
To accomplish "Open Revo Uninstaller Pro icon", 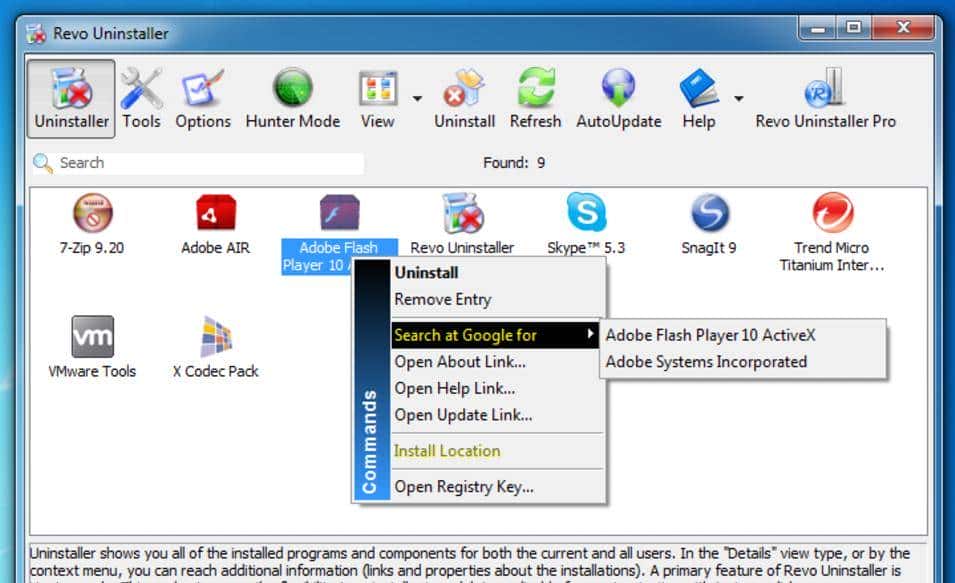I will pos(825,88).
